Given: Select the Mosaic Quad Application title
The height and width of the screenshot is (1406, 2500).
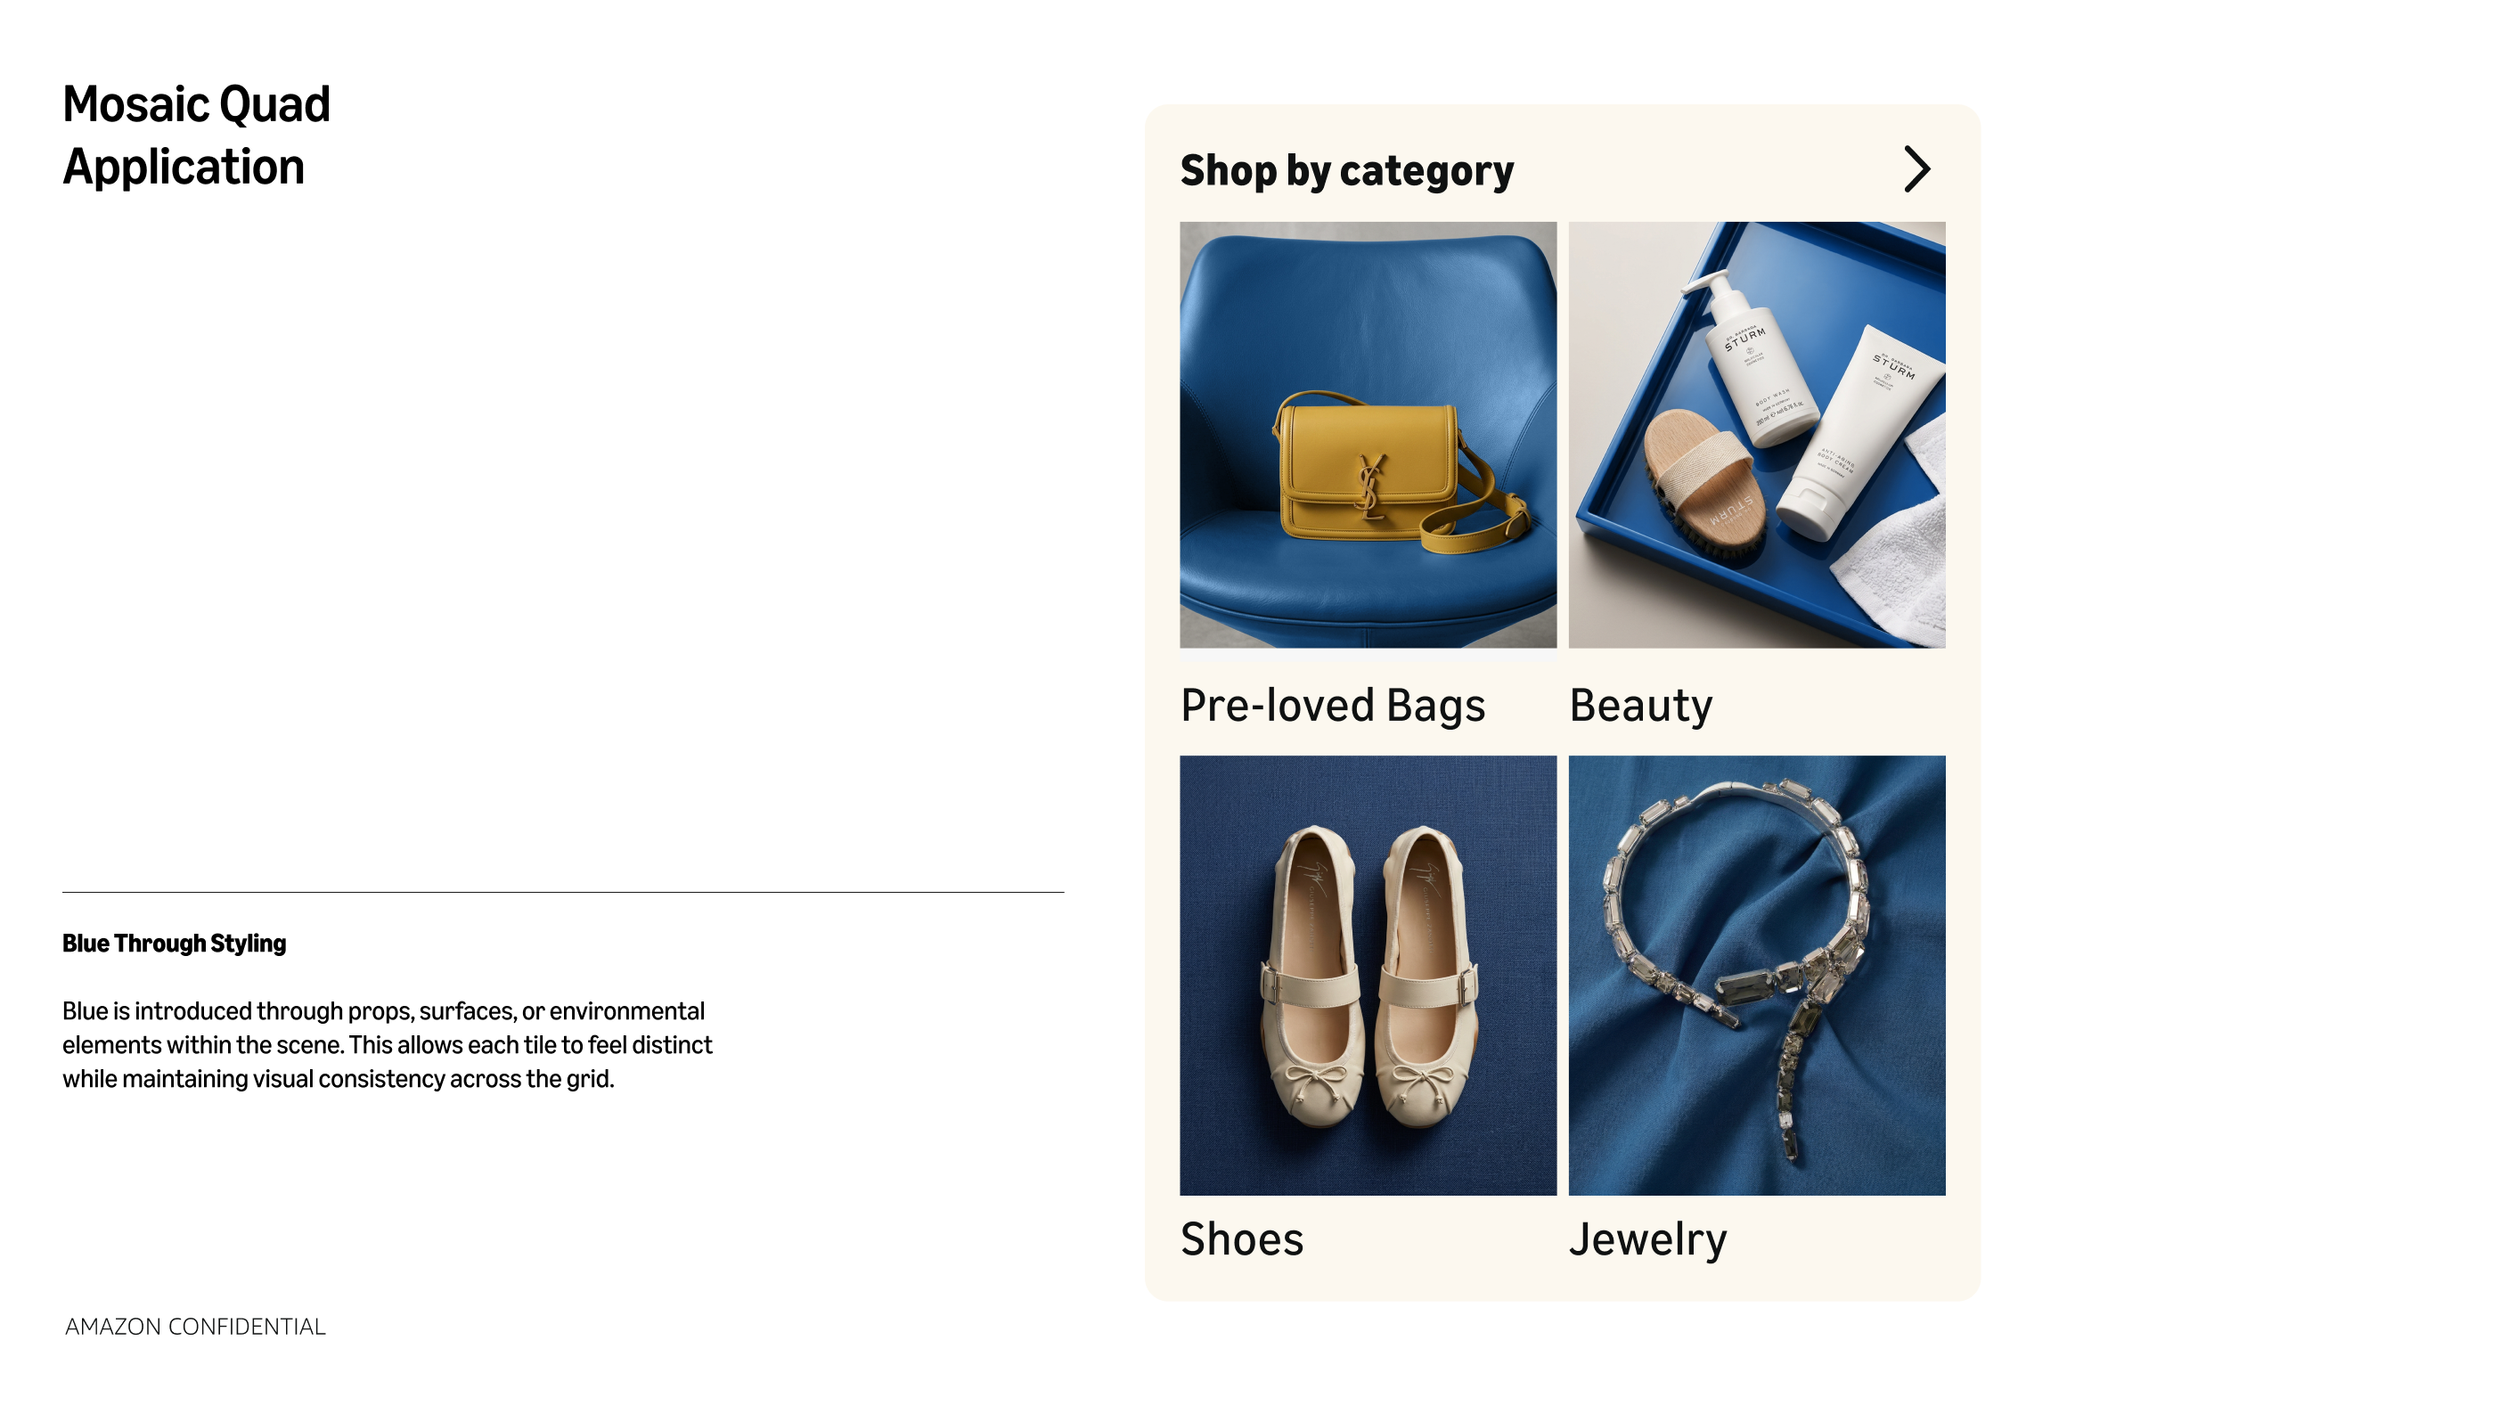Looking at the screenshot, I should [196, 135].
